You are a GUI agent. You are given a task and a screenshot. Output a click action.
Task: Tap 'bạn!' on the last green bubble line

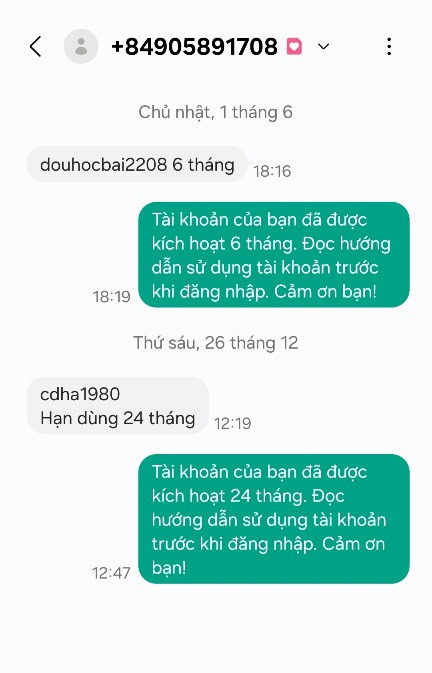[x=169, y=568]
